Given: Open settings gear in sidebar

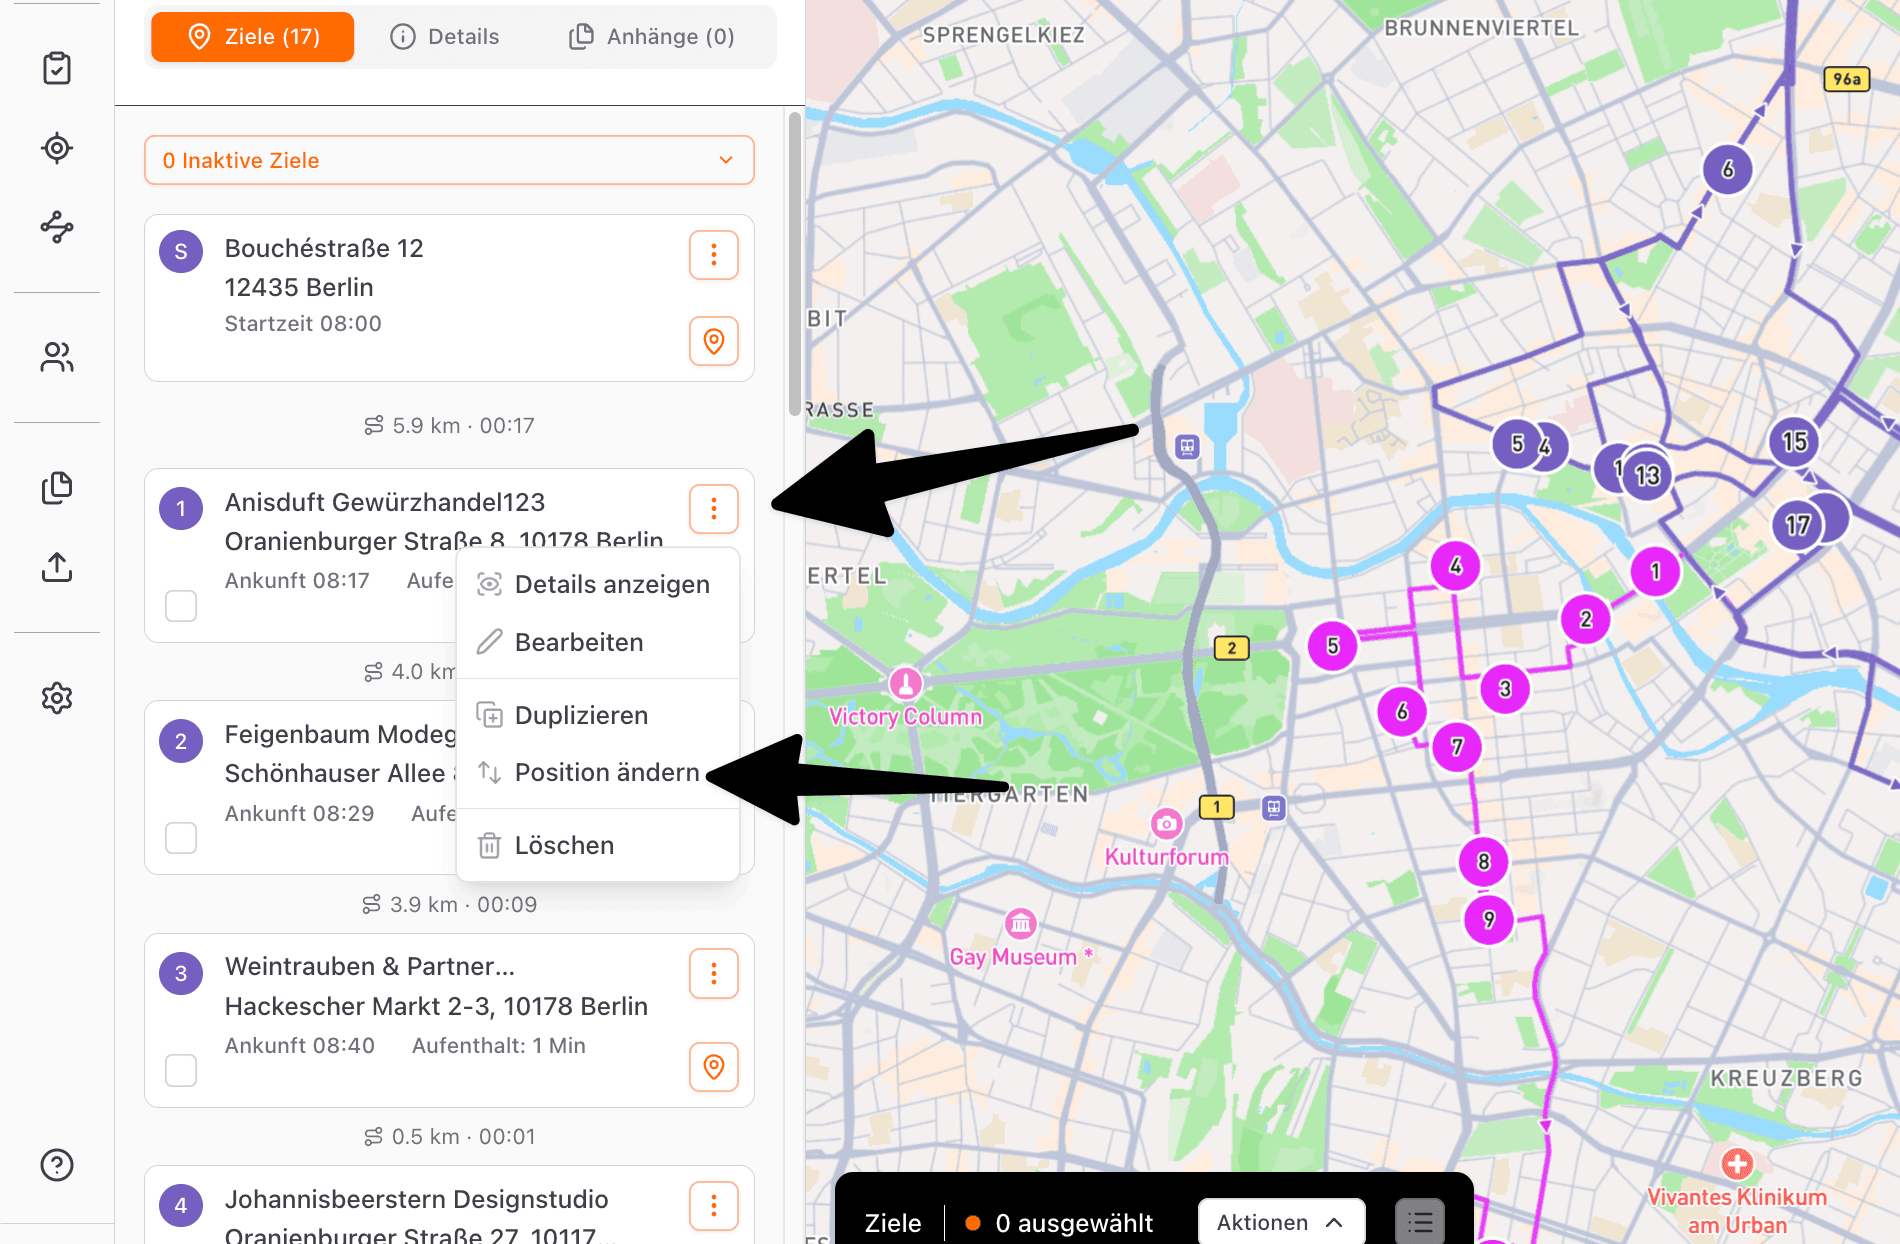Looking at the screenshot, I should click(x=57, y=698).
